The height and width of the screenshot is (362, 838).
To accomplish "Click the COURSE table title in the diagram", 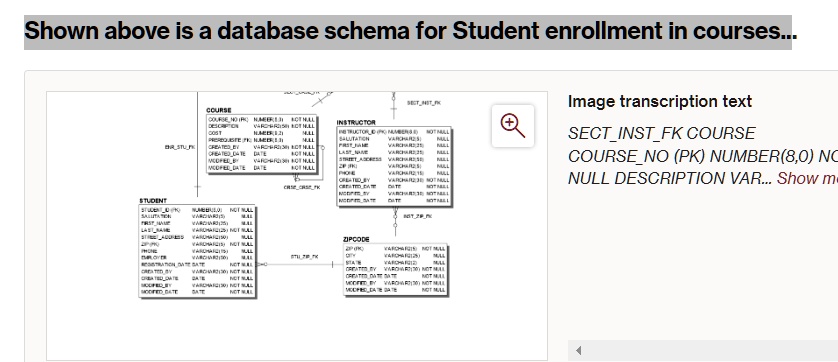I will (219, 110).
